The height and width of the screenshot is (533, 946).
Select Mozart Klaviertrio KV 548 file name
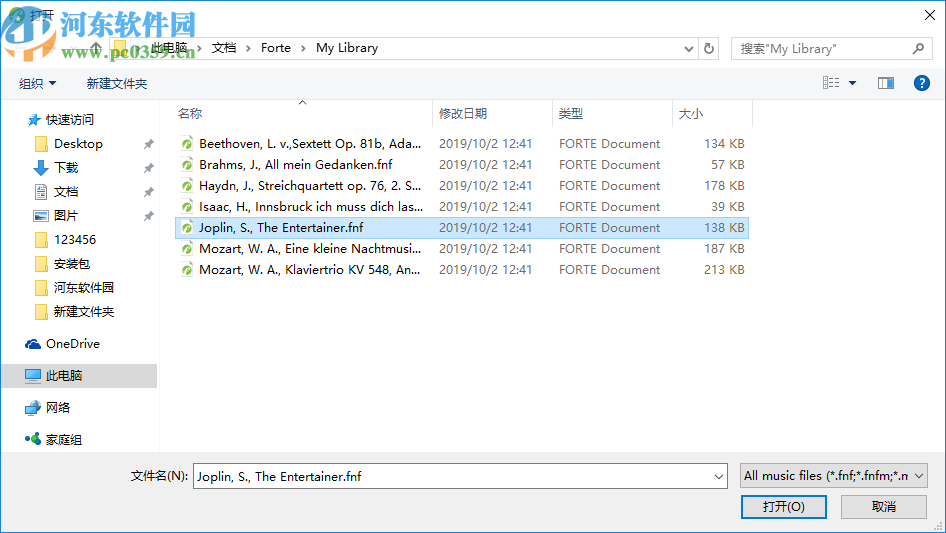coord(310,270)
